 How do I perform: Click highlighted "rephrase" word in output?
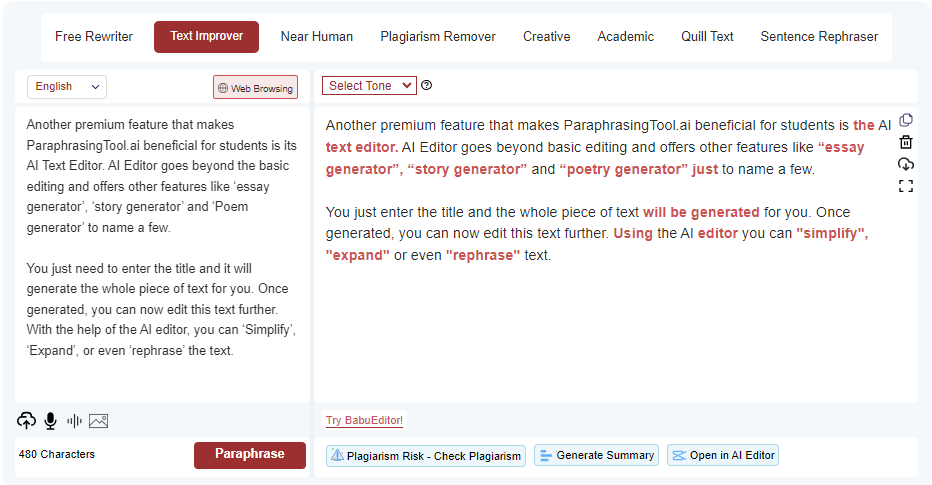[483, 256]
